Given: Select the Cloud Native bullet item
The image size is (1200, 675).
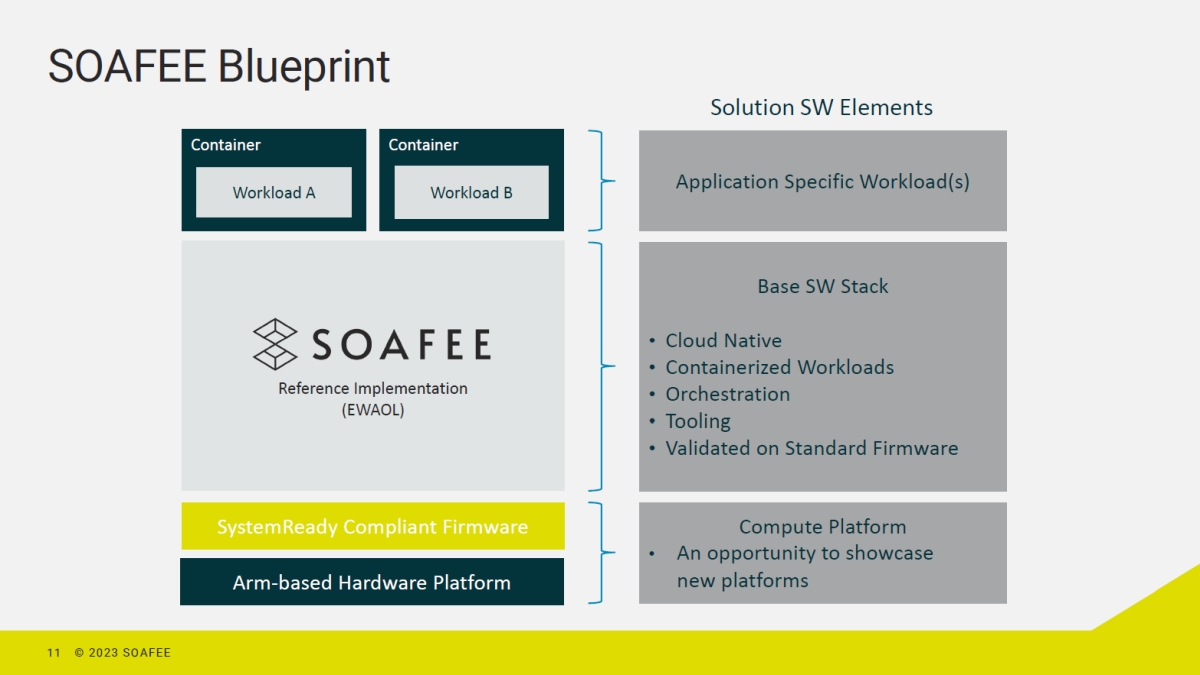Looking at the screenshot, I should click(723, 340).
